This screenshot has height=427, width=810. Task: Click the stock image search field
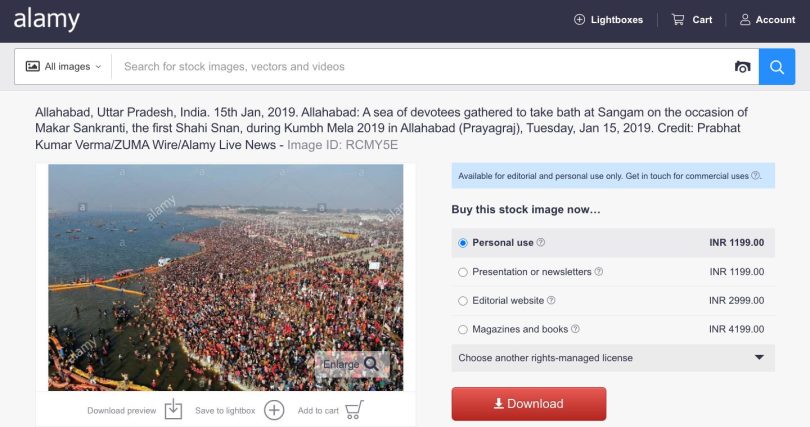(x=420, y=67)
